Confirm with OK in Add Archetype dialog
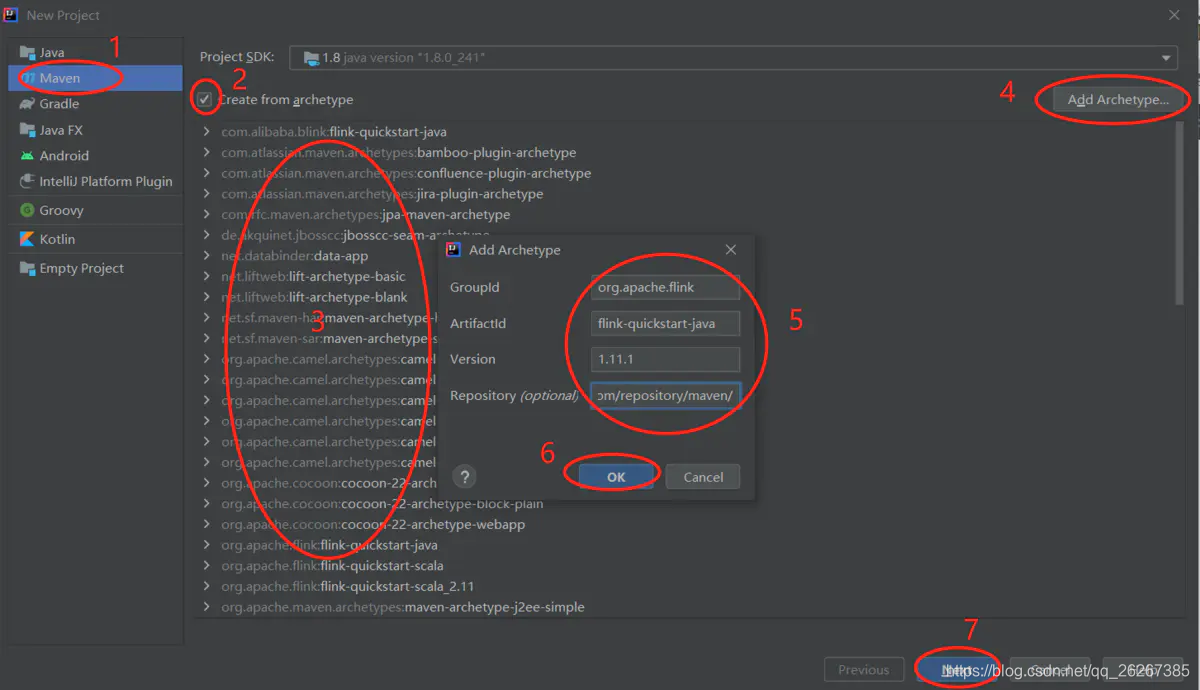1200x690 pixels. pos(616,477)
